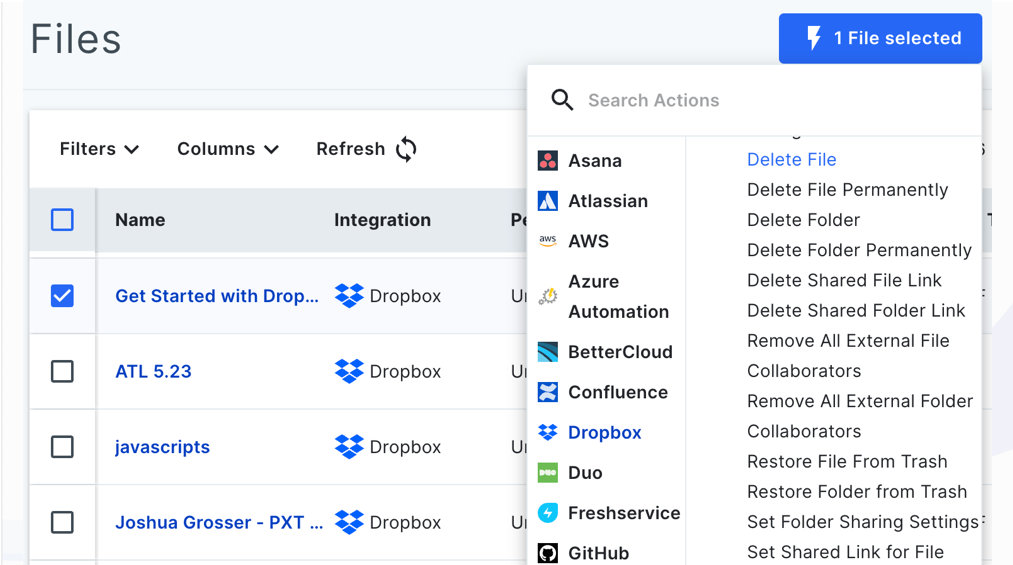The width and height of the screenshot is (1013, 565).
Task: Click the Confluence logo icon
Action: (x=548, y=392)
